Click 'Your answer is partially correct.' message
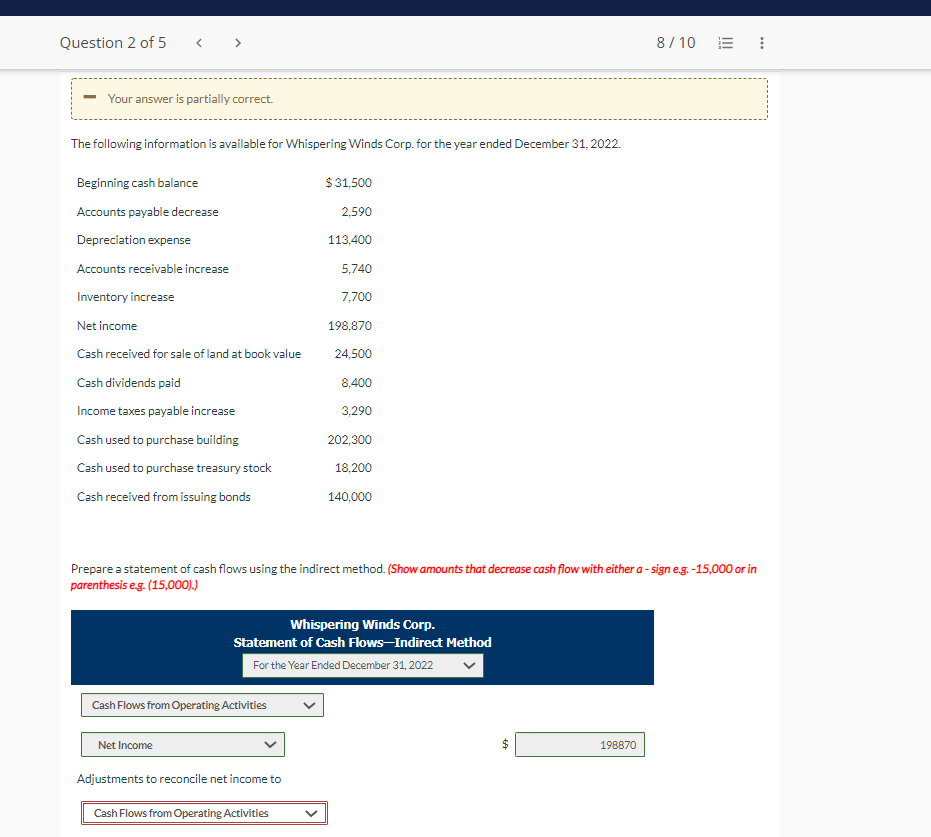 click(190, 99)
